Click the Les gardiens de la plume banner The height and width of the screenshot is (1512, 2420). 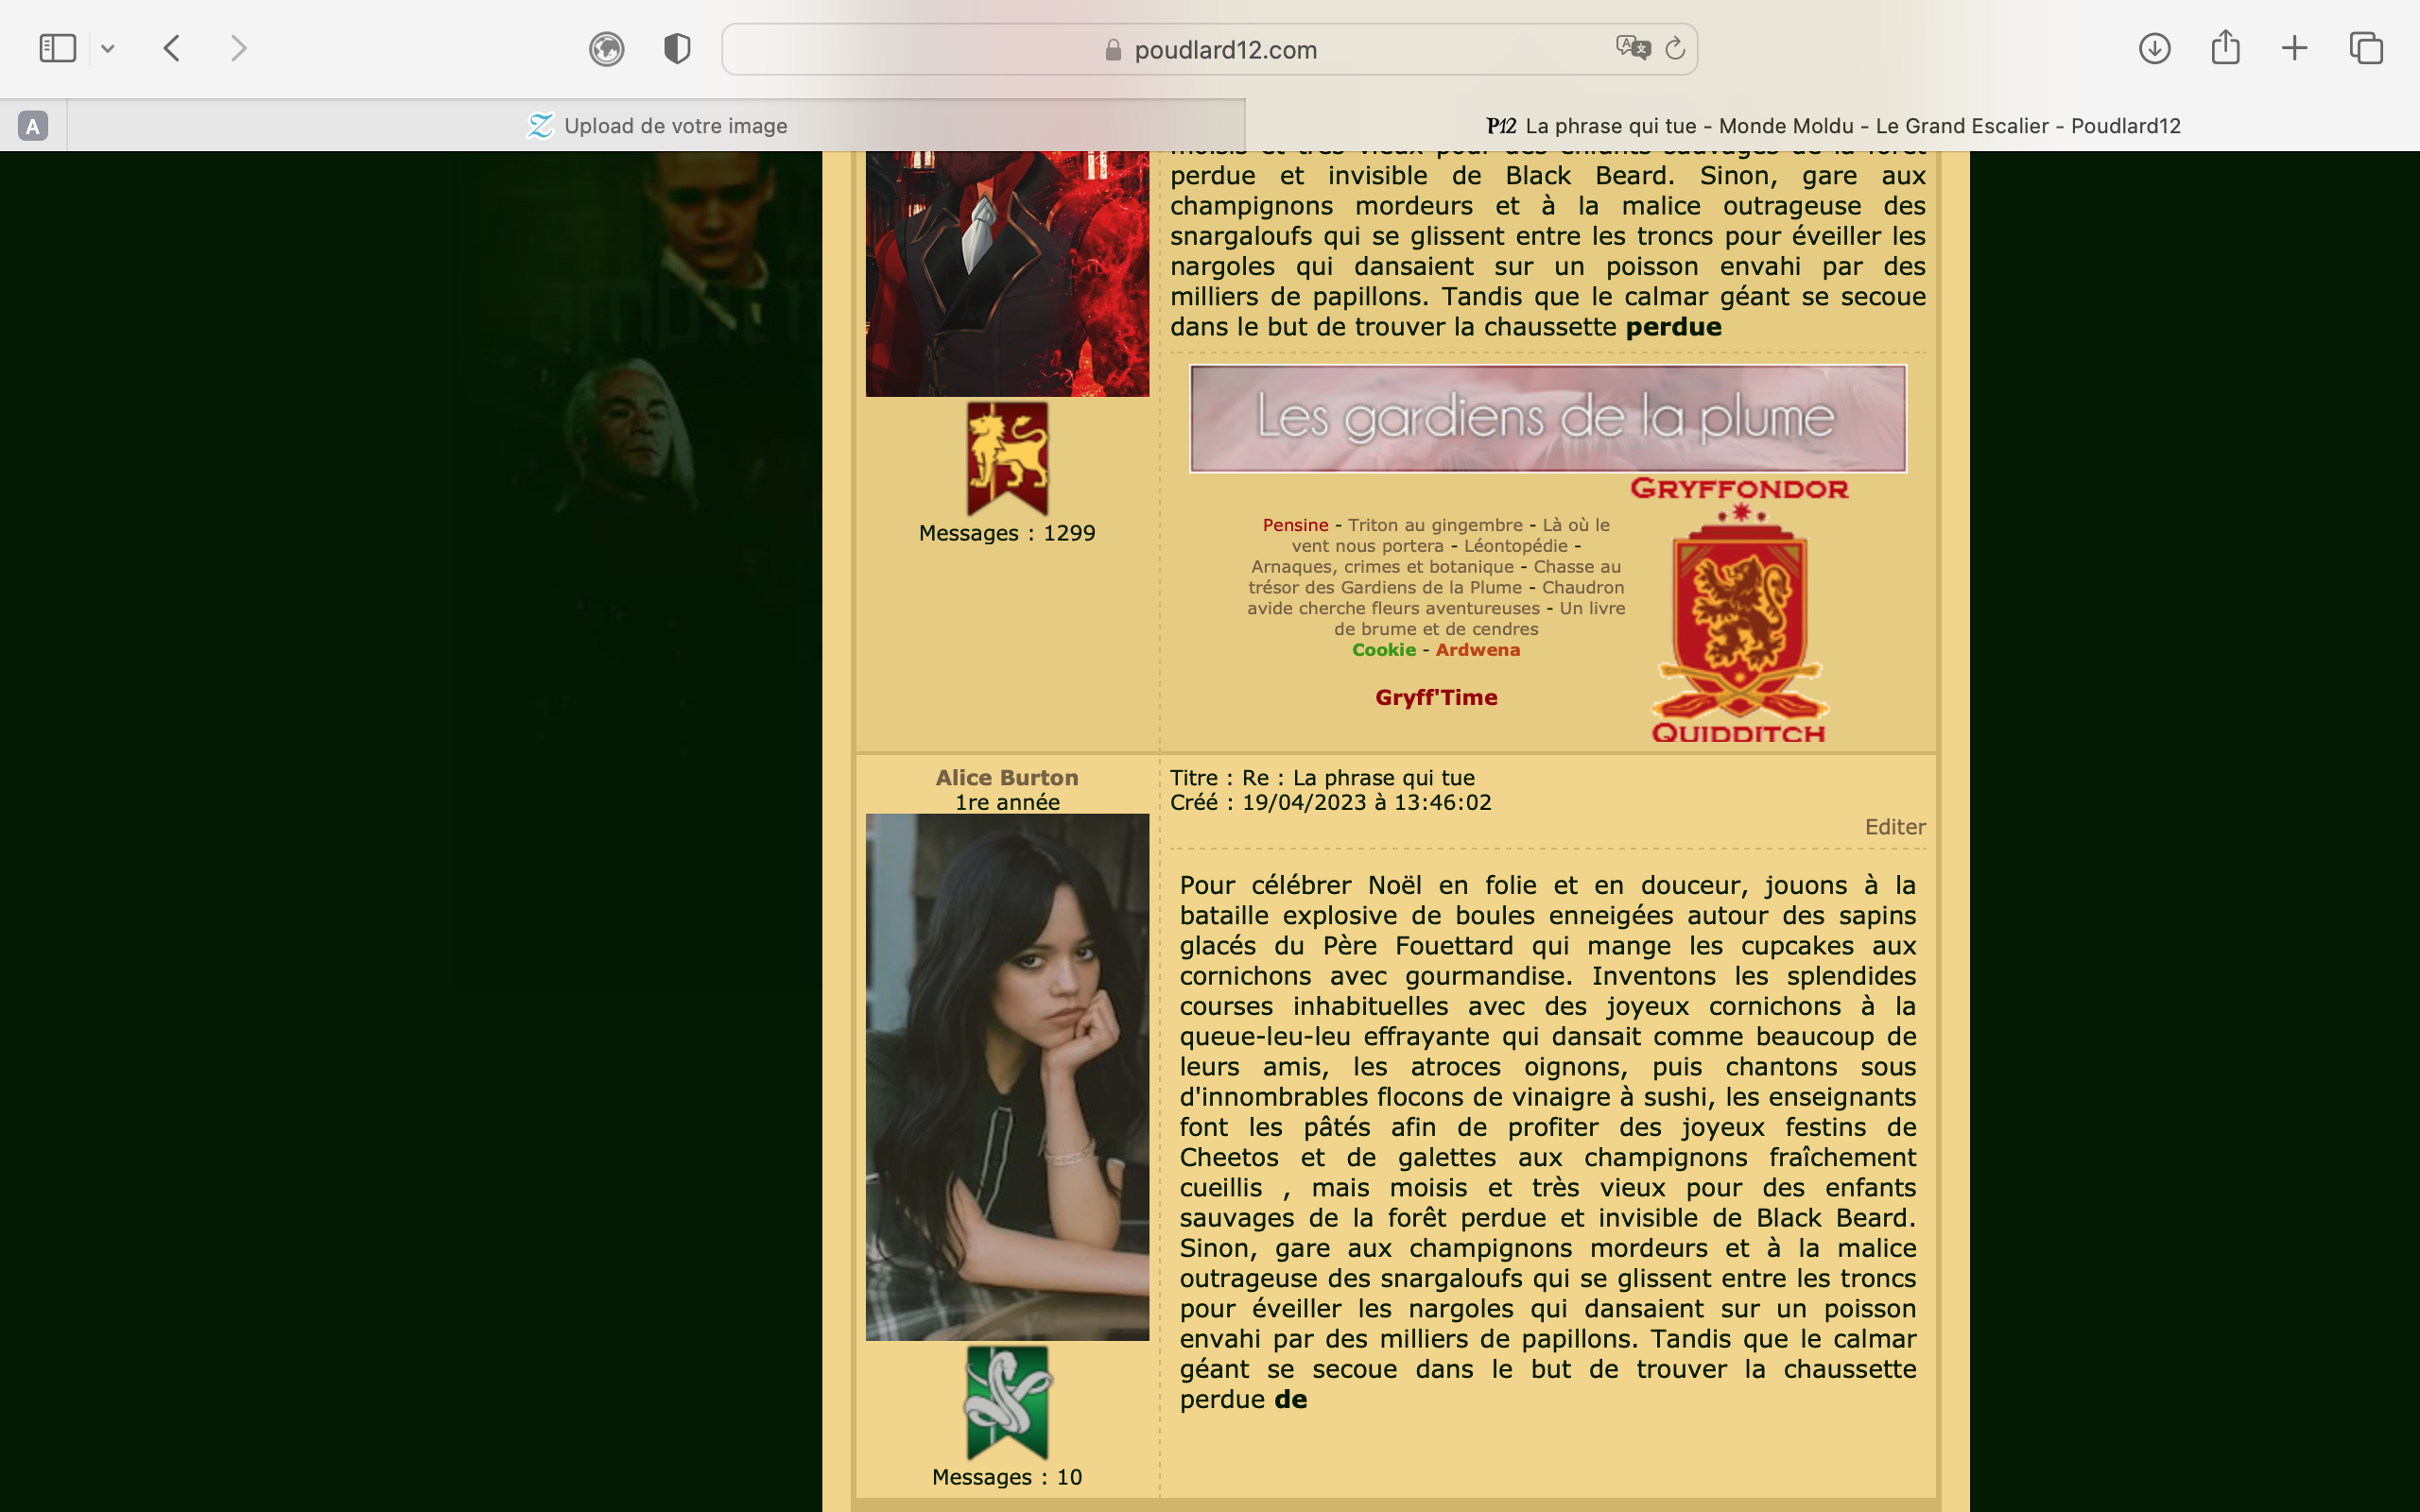(1547, 418)
